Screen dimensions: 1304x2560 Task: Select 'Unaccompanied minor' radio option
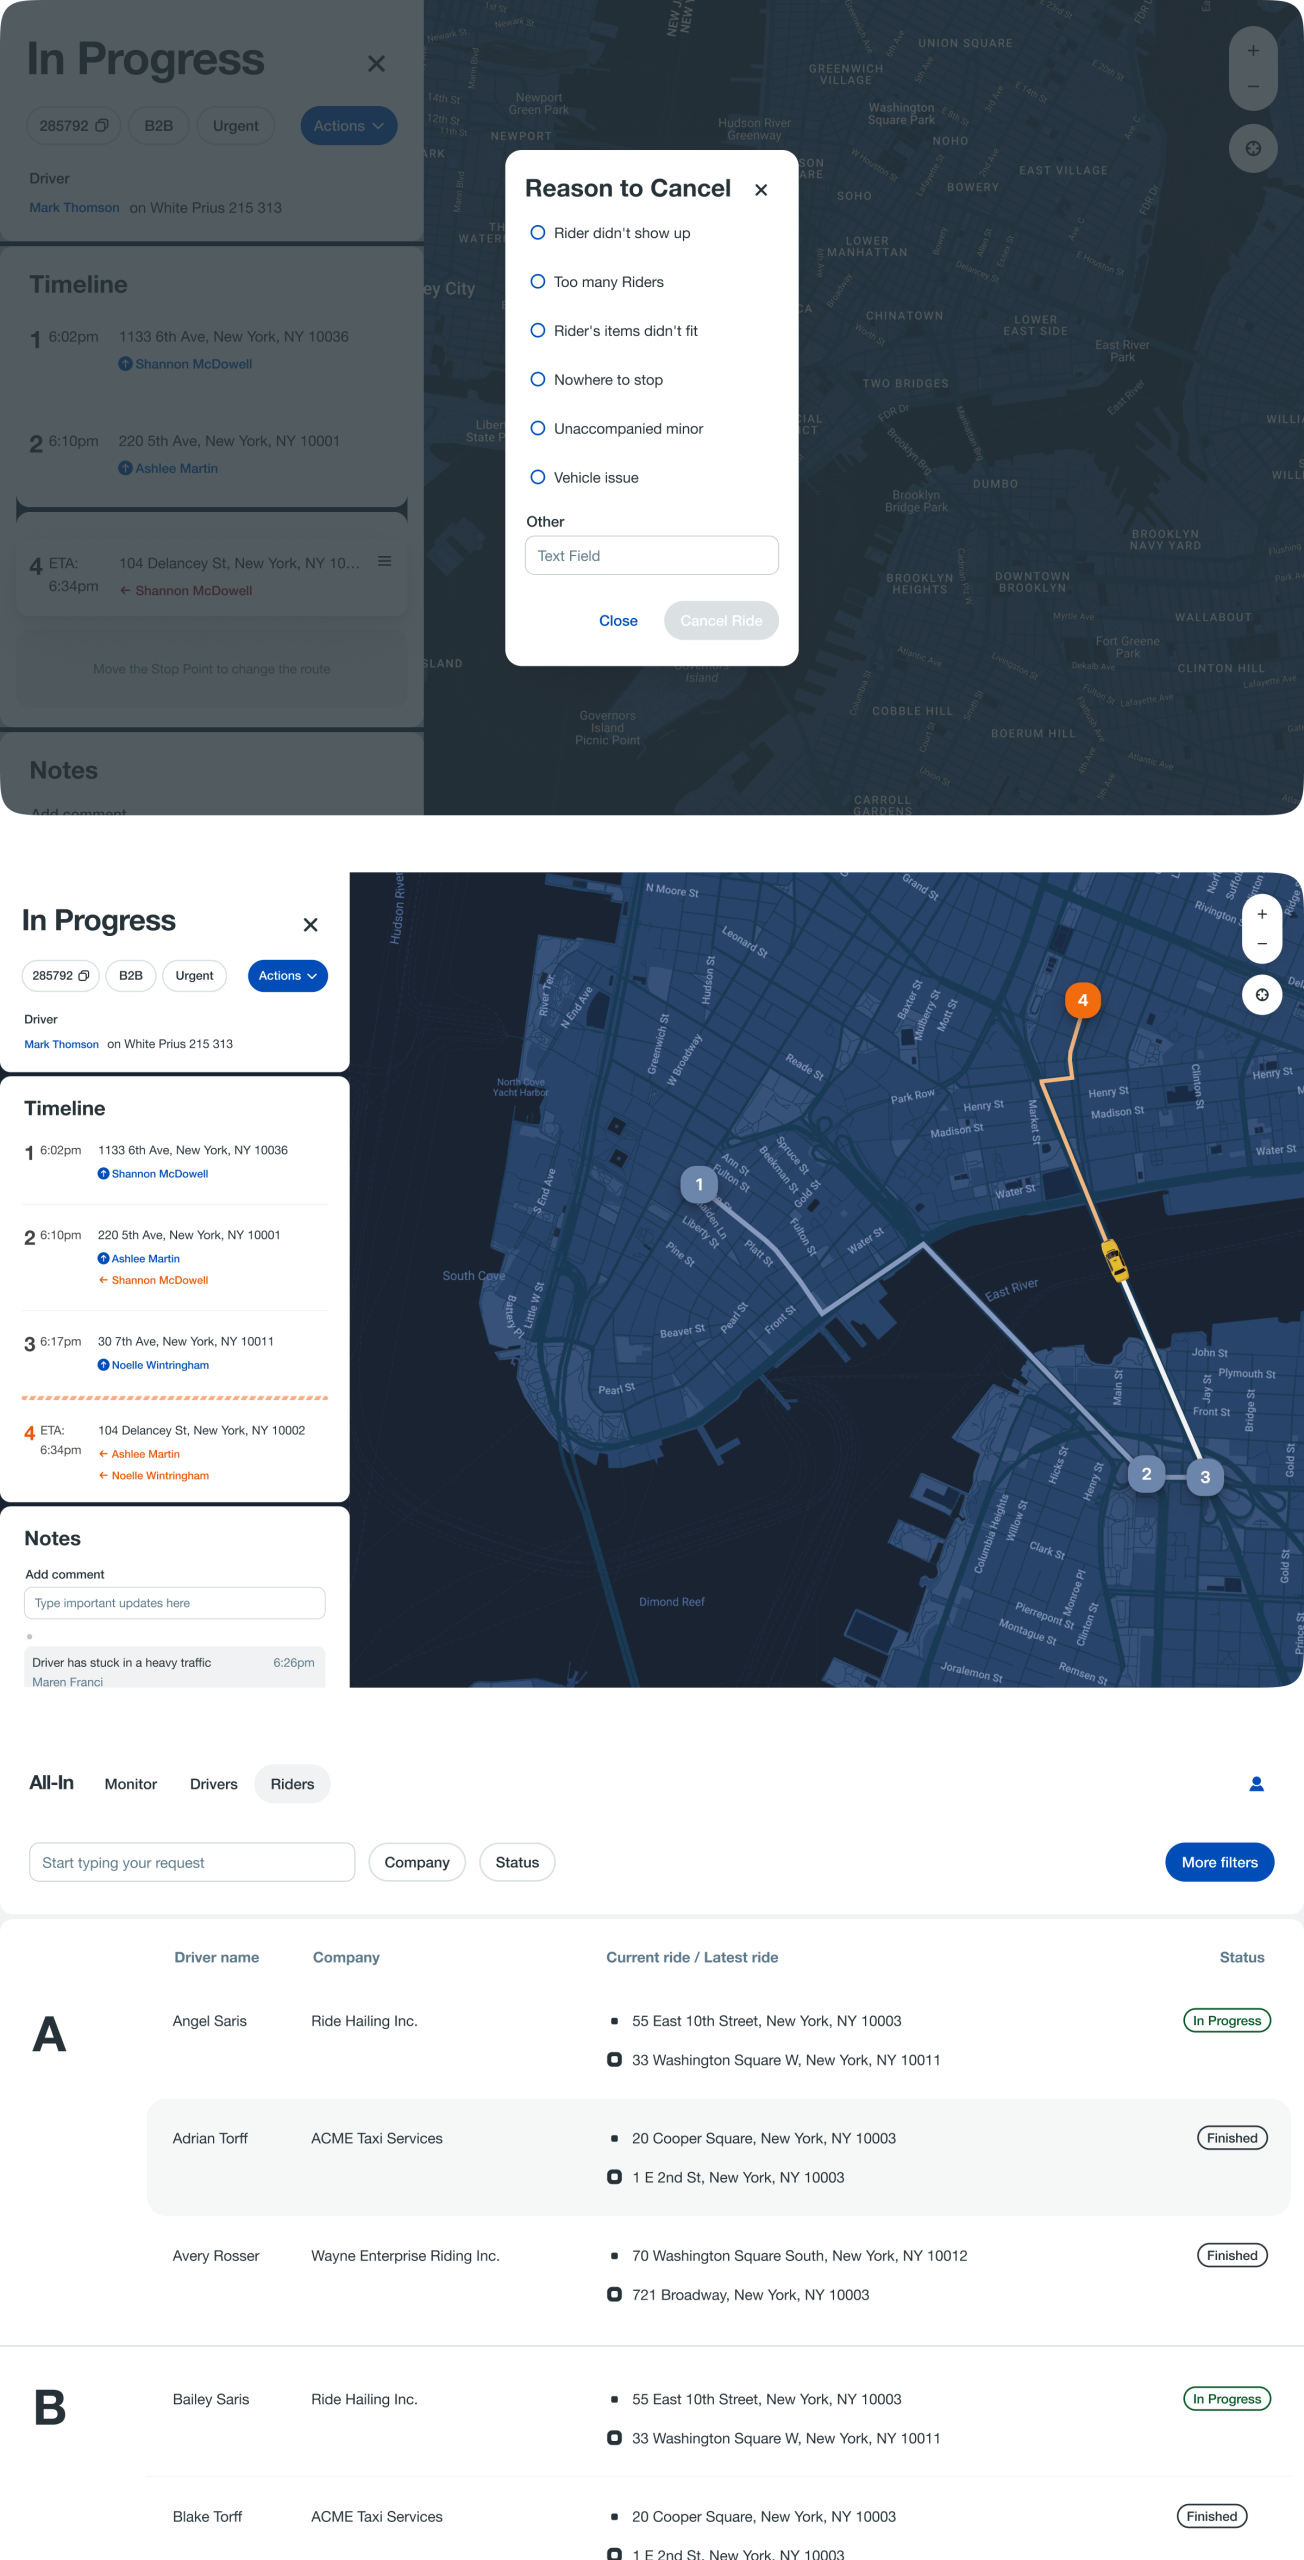pos(538,429)
